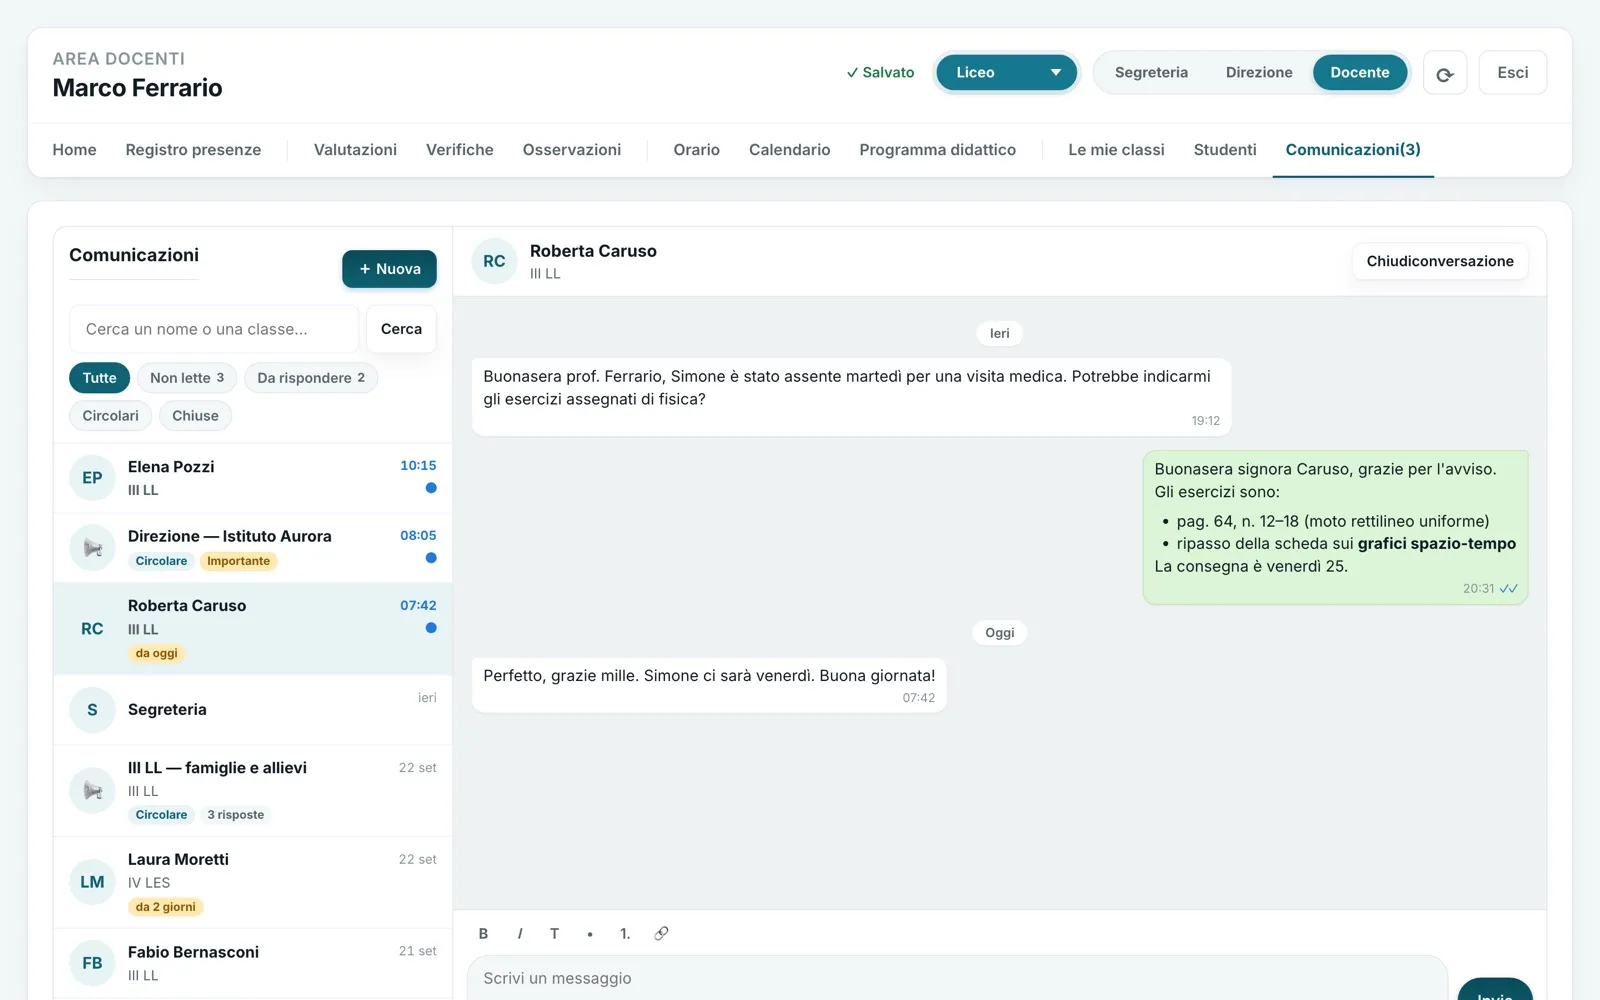Click the Cerca search button
Viewport: 1600px width, 1000px height.
(x=401, y=329)
